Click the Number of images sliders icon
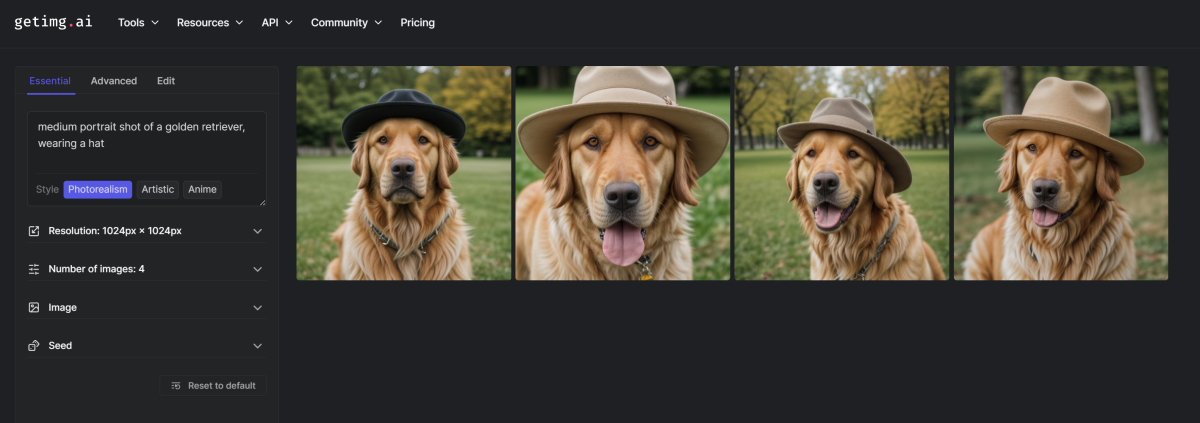 (34, 269)
